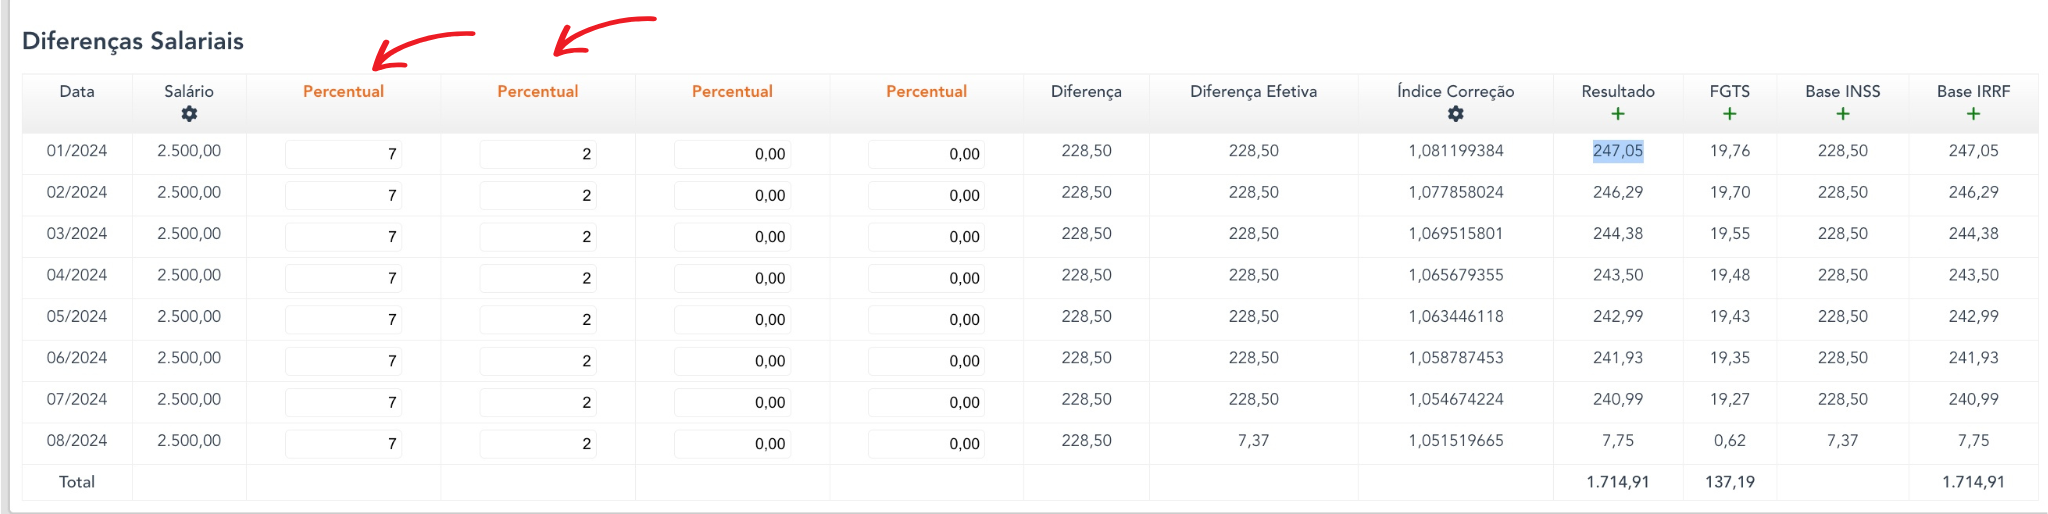Click the highlighted Resultado value 247,05
2048x514 pixels.
(1618, 151)
